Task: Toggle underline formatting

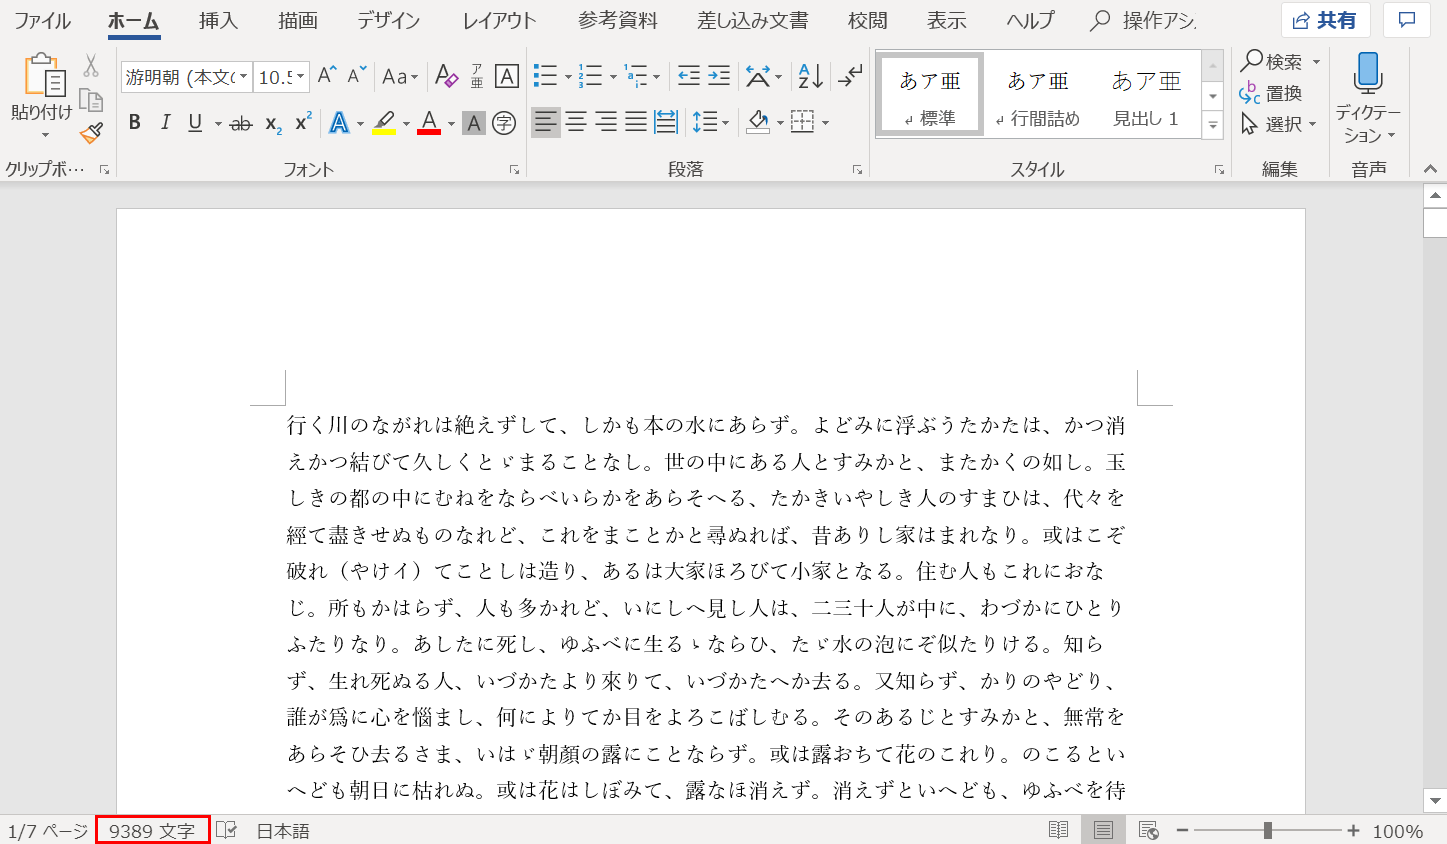Action: click(x=195, y=123)
